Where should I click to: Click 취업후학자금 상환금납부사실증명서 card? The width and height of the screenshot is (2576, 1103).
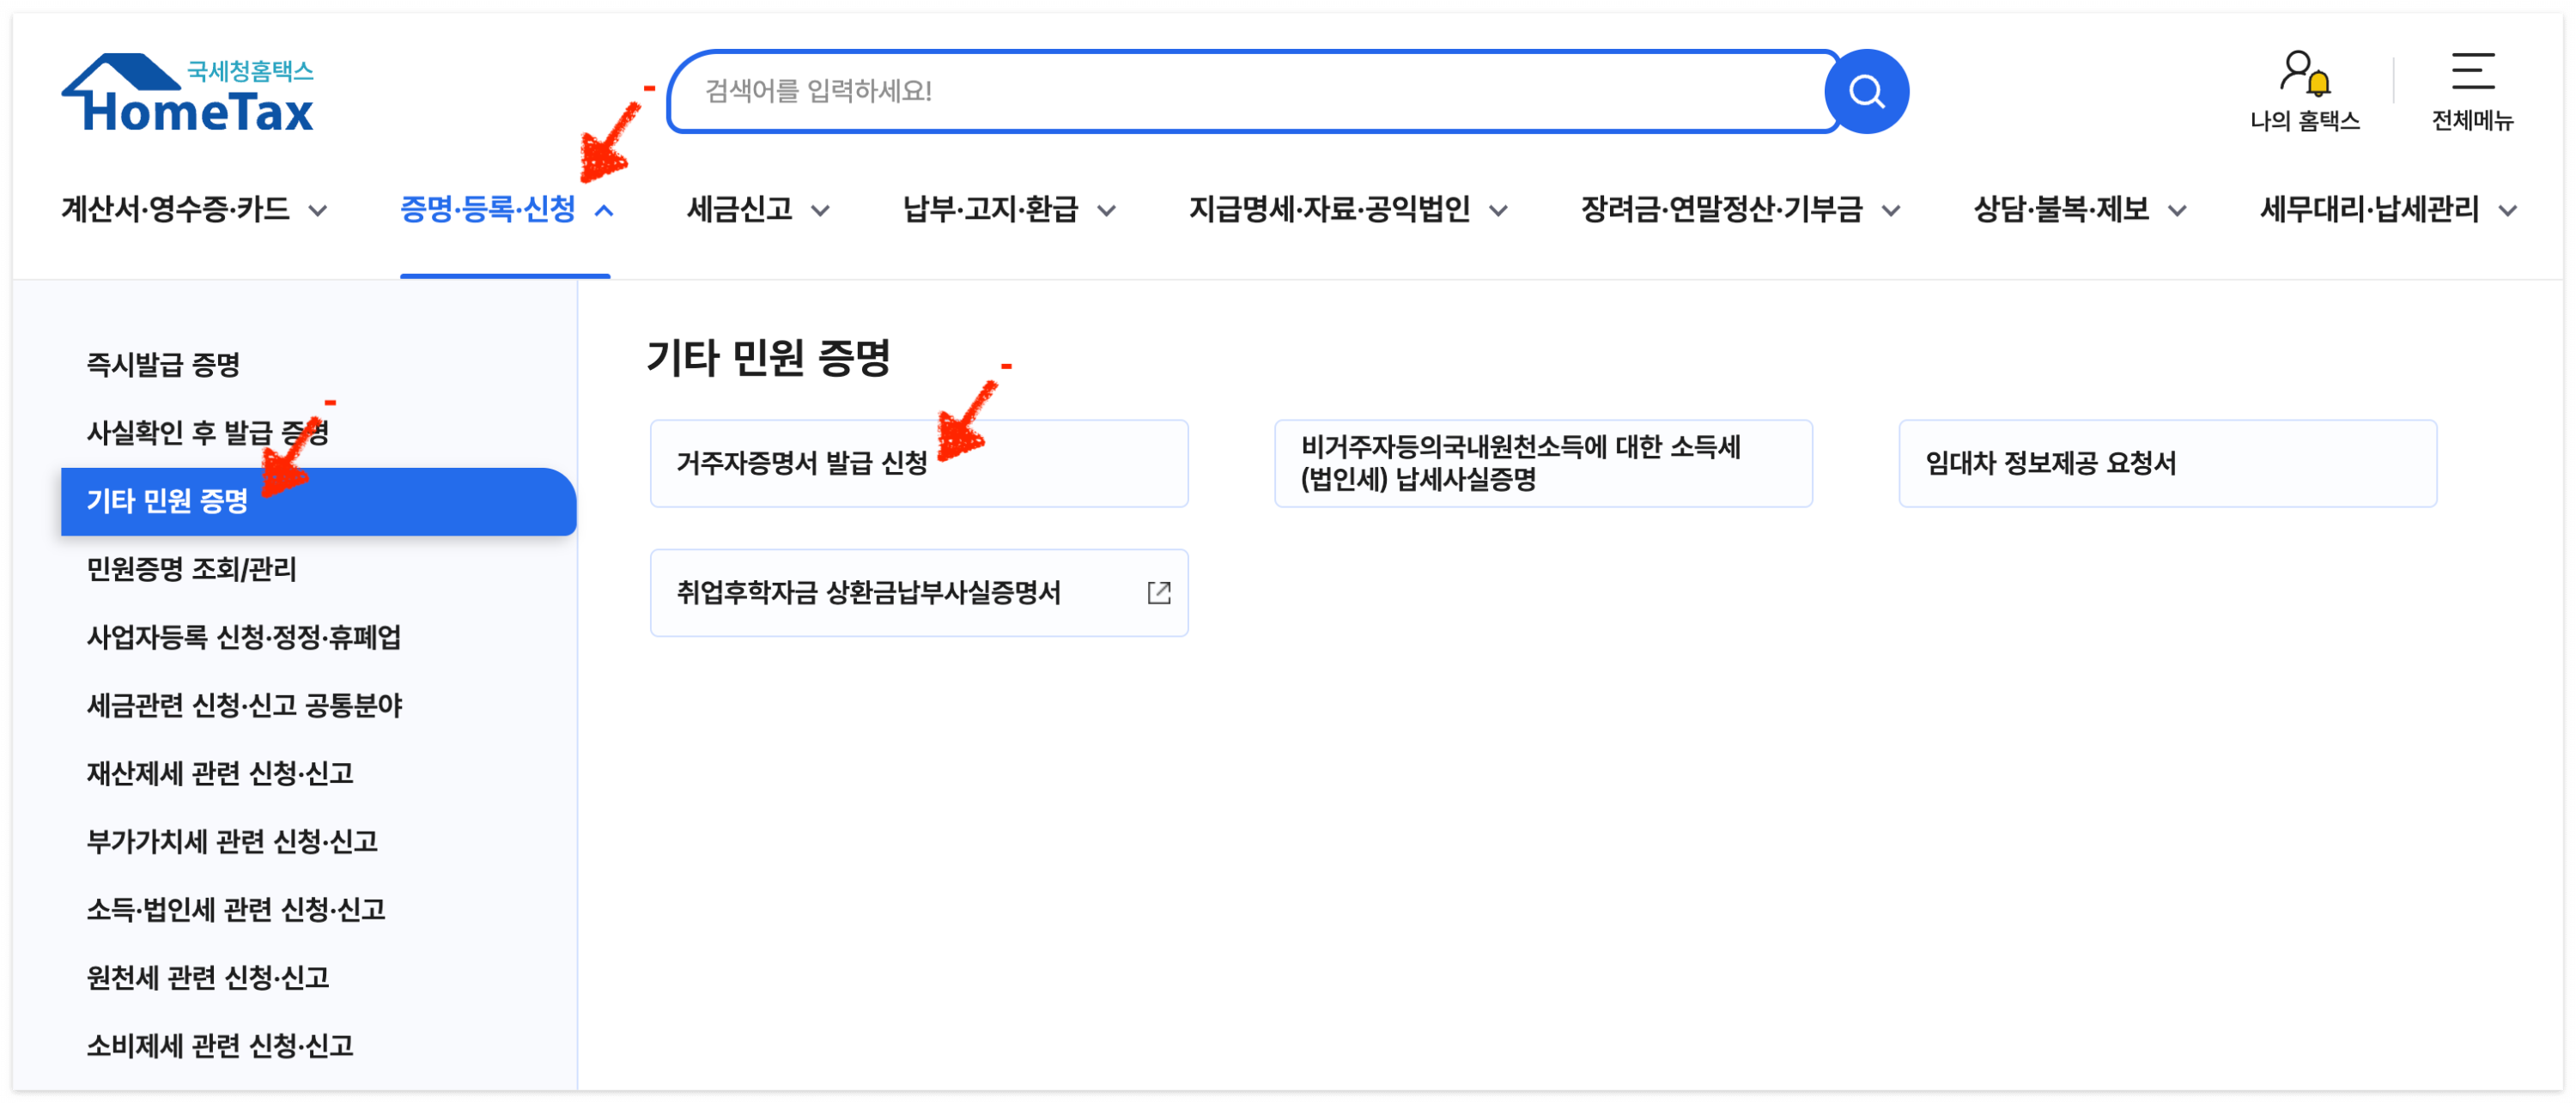919,593
